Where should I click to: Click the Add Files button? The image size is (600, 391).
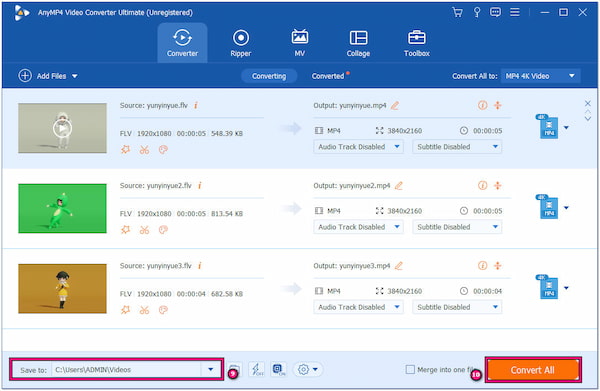point(42,76)
